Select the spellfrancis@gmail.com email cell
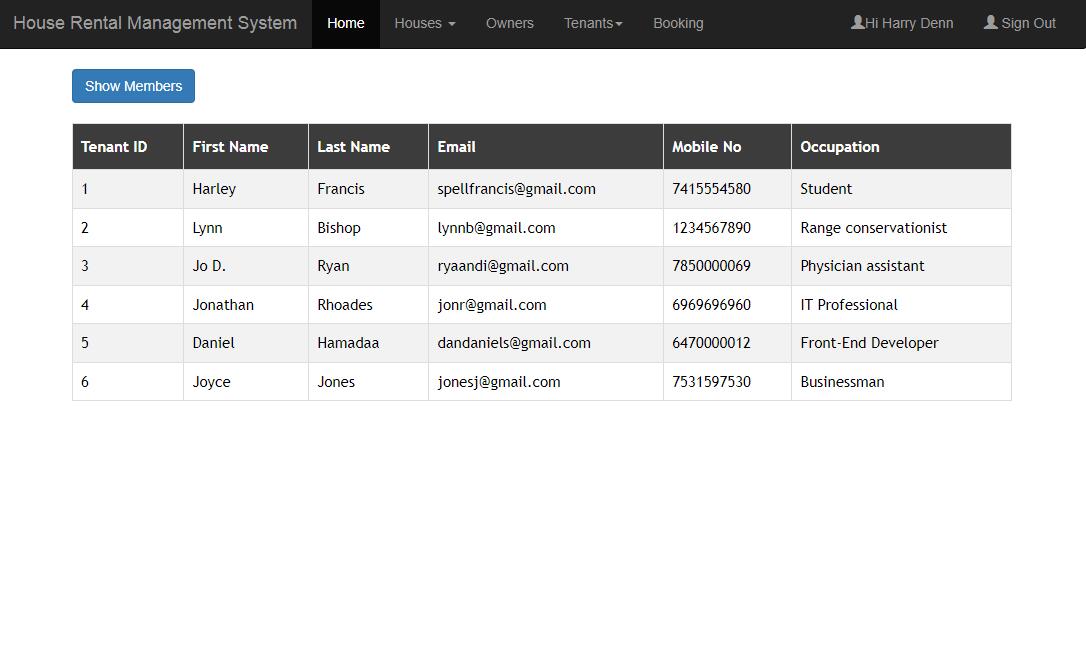 pyautogui.click(x=516, y=189)
